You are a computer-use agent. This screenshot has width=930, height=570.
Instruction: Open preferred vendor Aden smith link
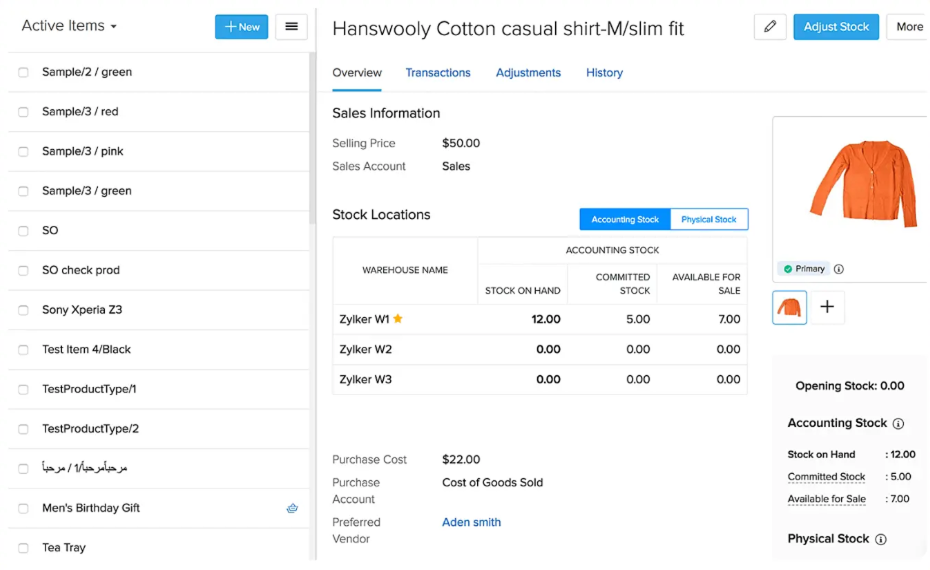pyautogui.click(x=471, y=522)
